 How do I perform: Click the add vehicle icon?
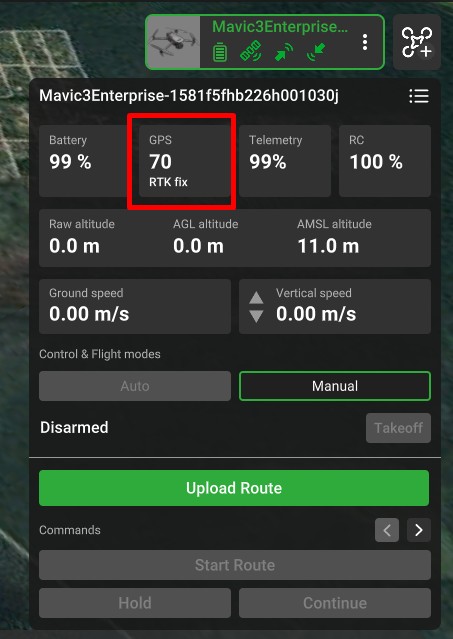(417, 42)
